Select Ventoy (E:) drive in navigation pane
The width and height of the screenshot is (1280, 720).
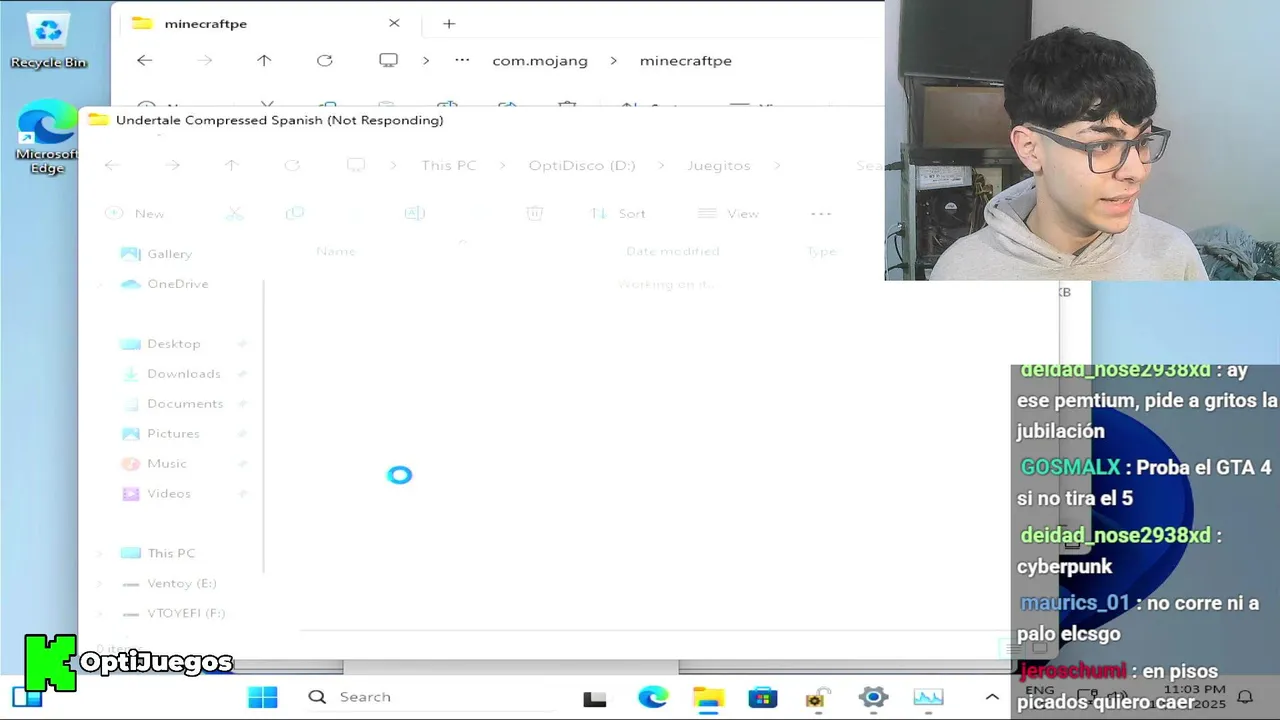pos(168,583)
